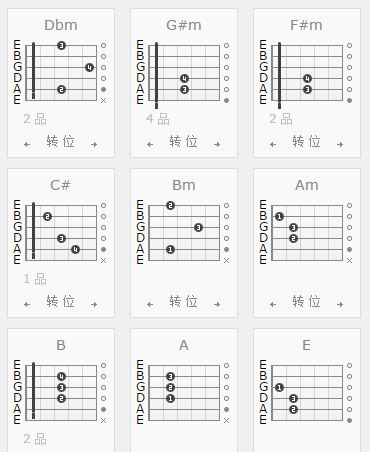This screenshot has width=370, height=452.
Task: Click next inversion arrow on Bm card
Action: point(217,304)
